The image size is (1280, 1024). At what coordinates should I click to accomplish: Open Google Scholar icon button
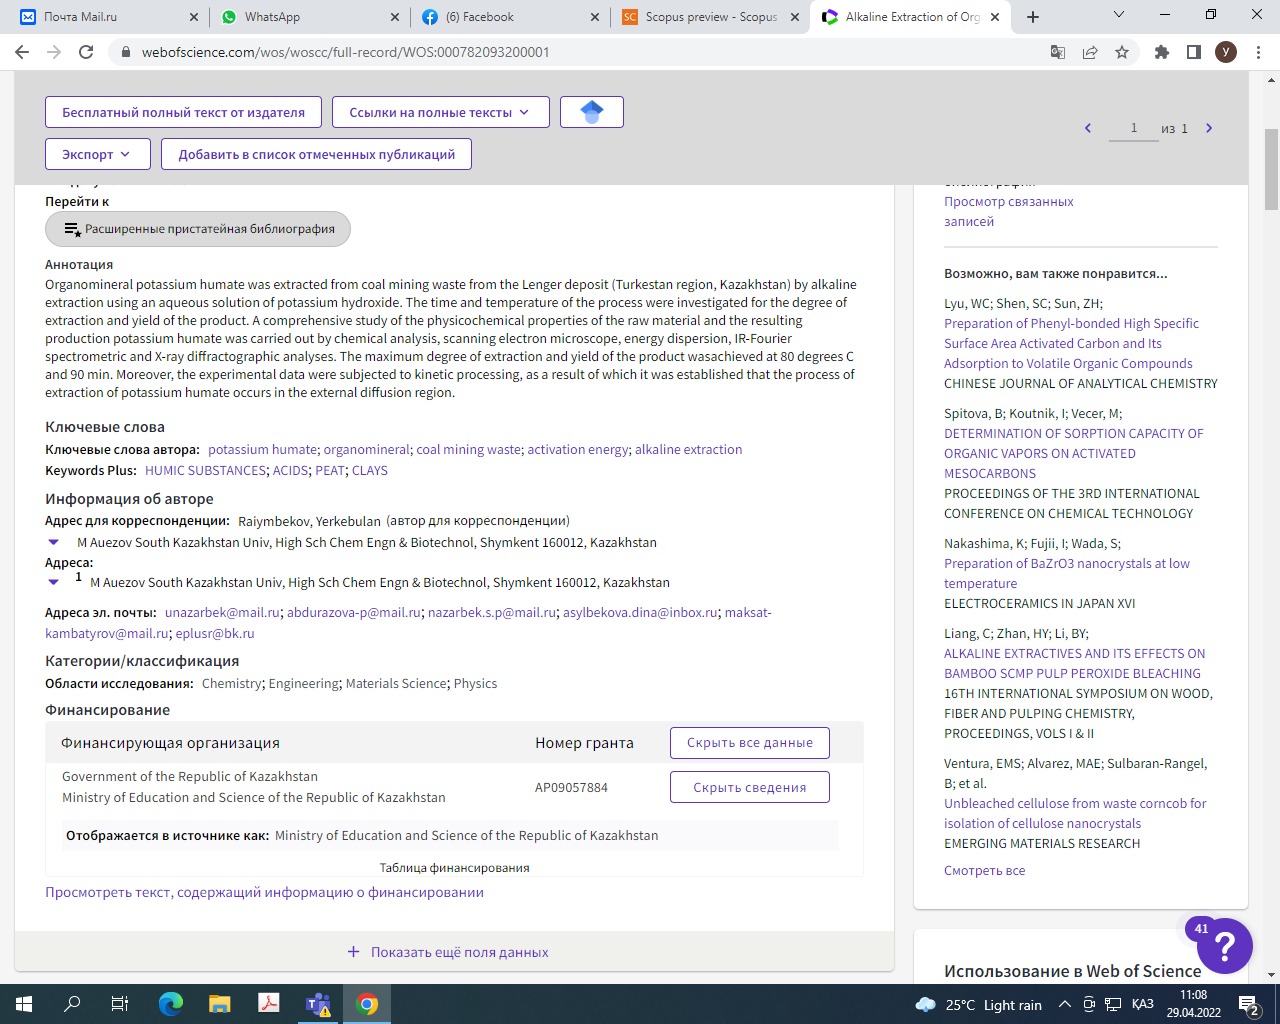click(x=592, y=112)
